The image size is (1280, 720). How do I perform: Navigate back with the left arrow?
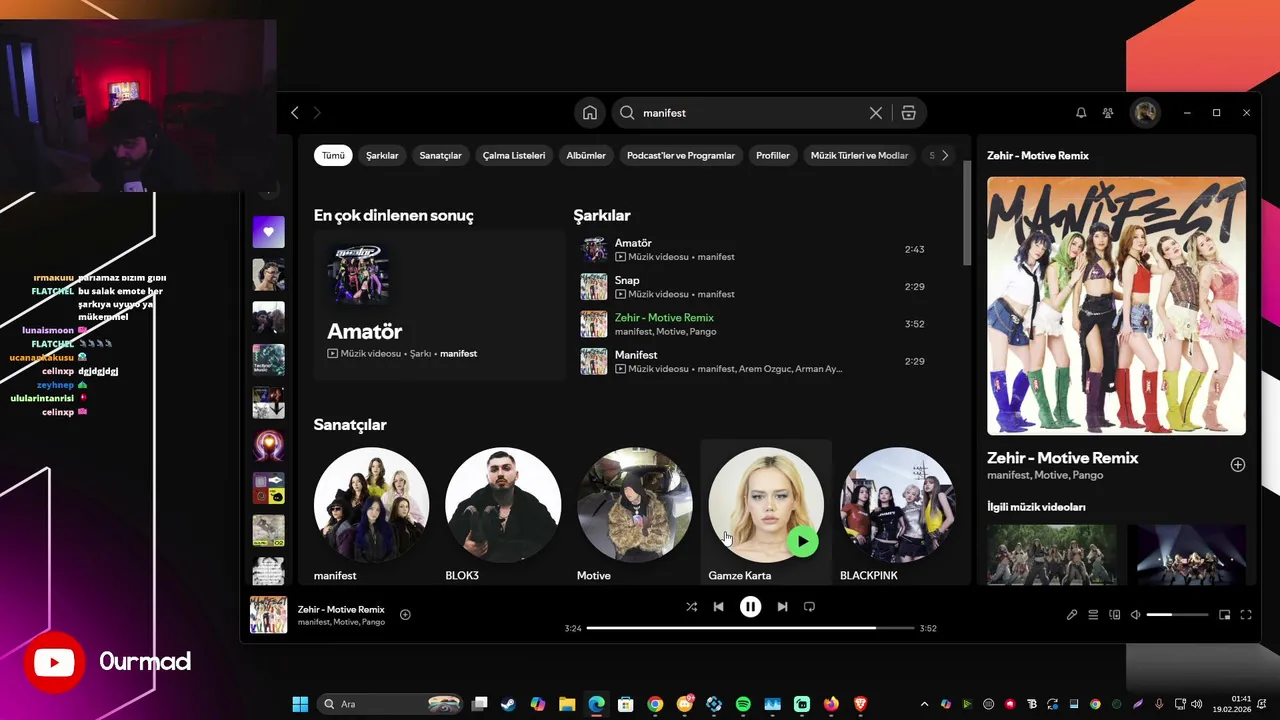coord(295,113)
